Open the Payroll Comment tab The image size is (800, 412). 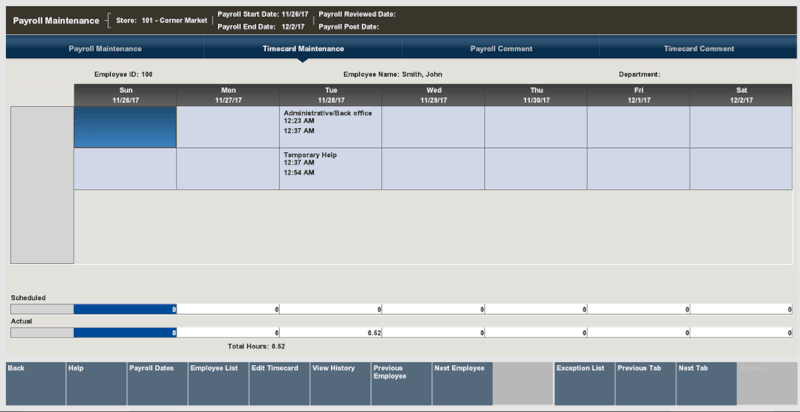tap(501, 49)
